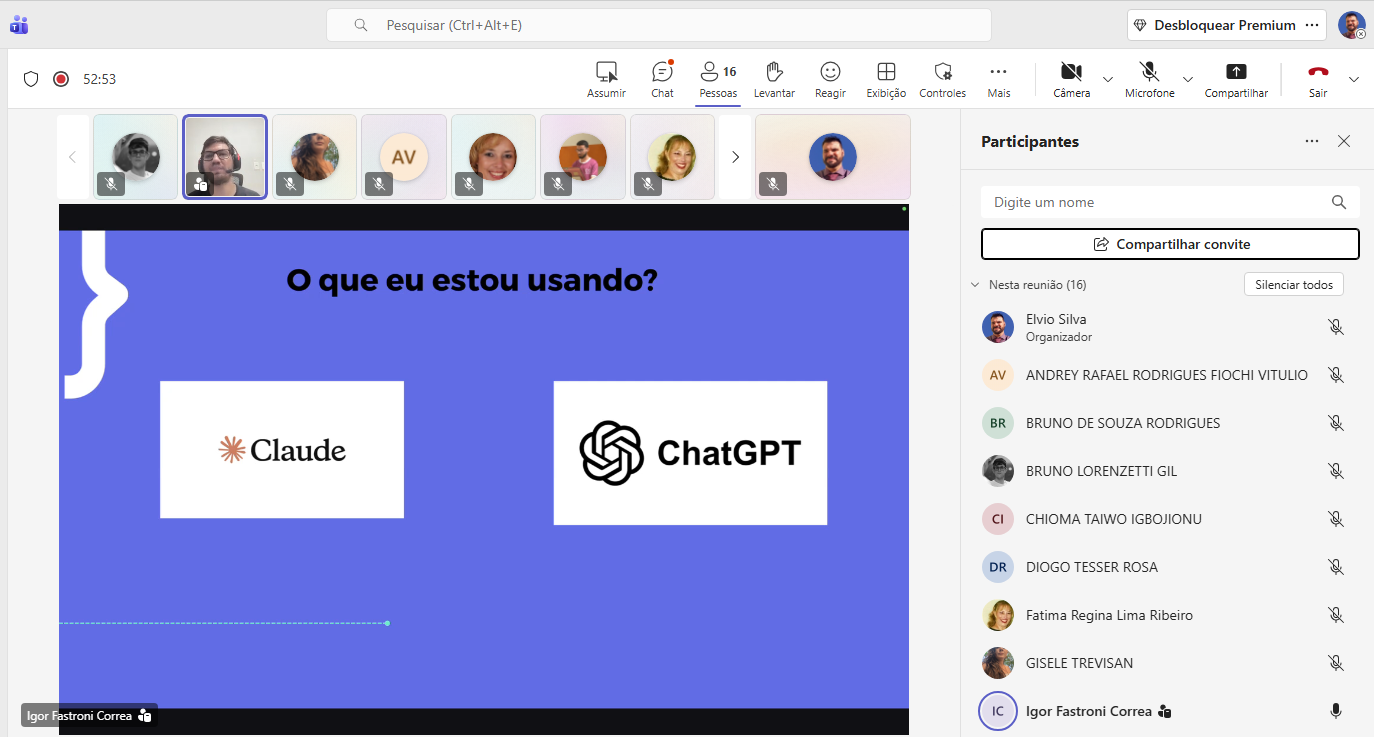The height and width of the screenshot is (737, 1374).
Task: Show next participant video thumbnails
Action: click(x=735, y=157)
